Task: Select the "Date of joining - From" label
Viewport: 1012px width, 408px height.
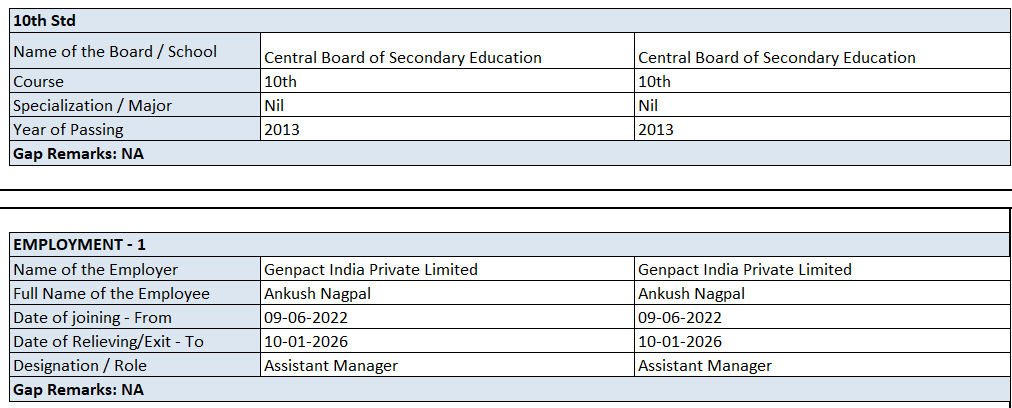Action: [x=92, y=318]
